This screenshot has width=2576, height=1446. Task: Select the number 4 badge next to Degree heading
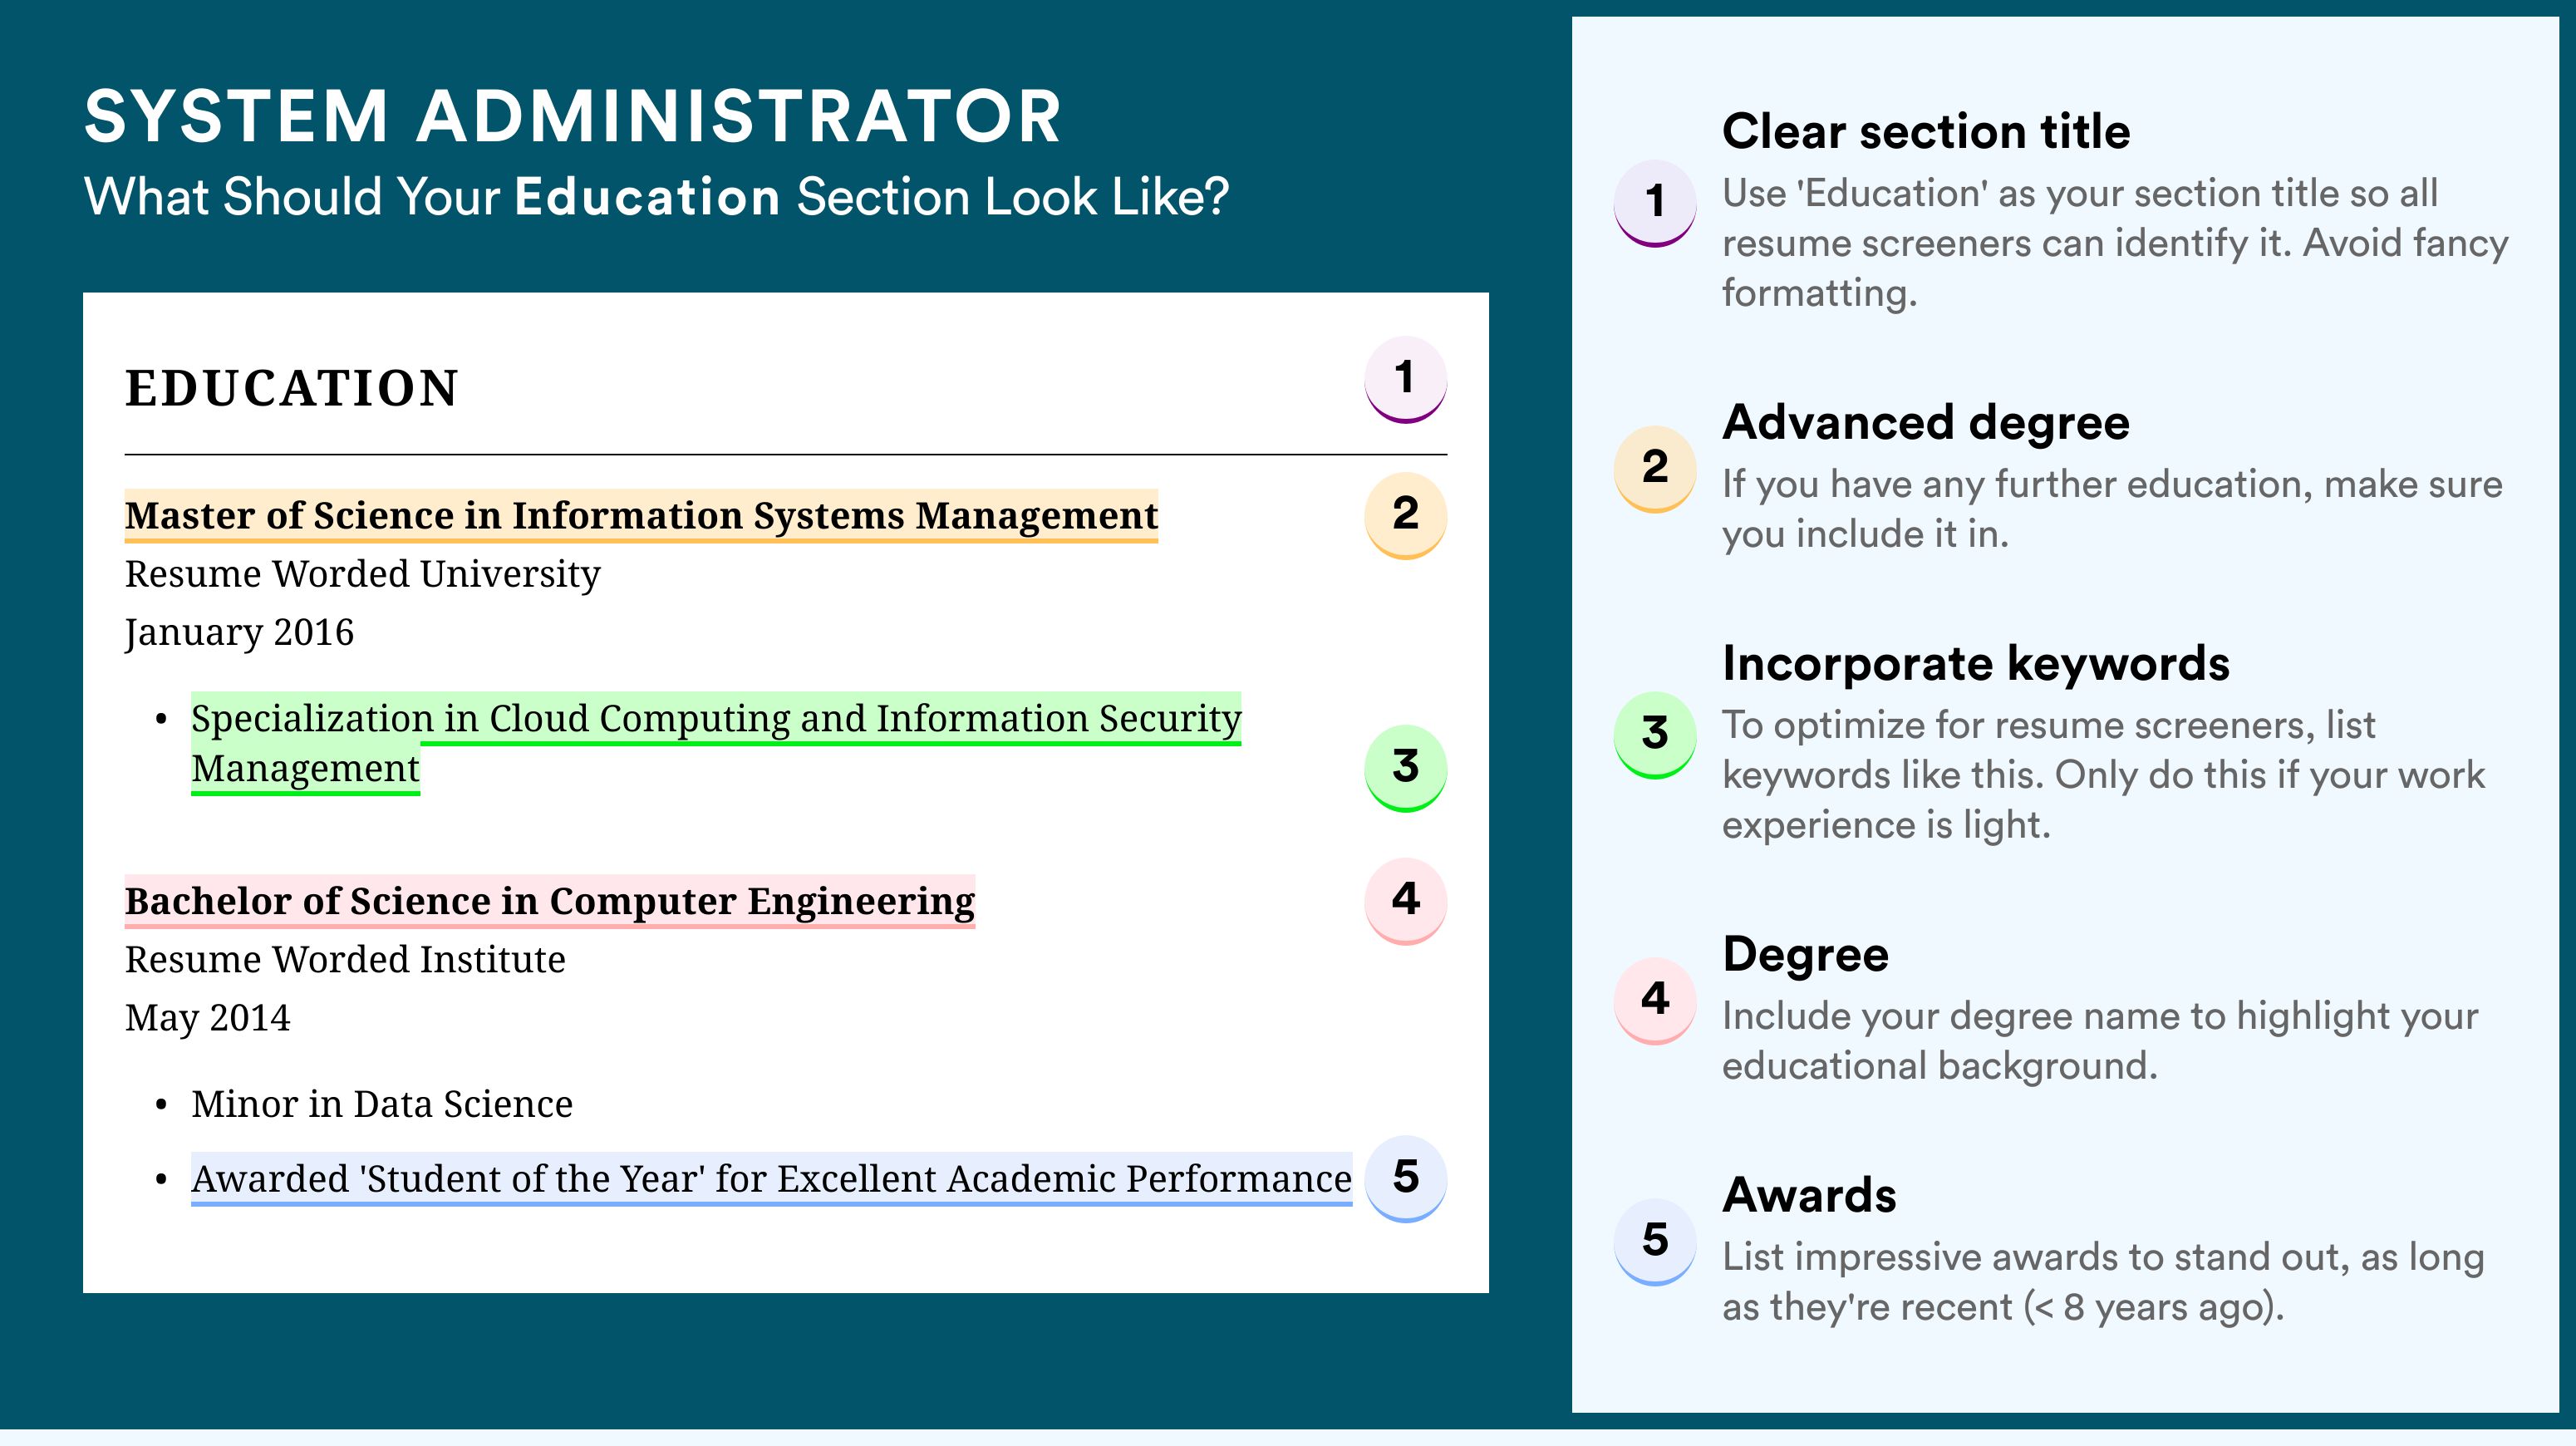[1655, 1000]
